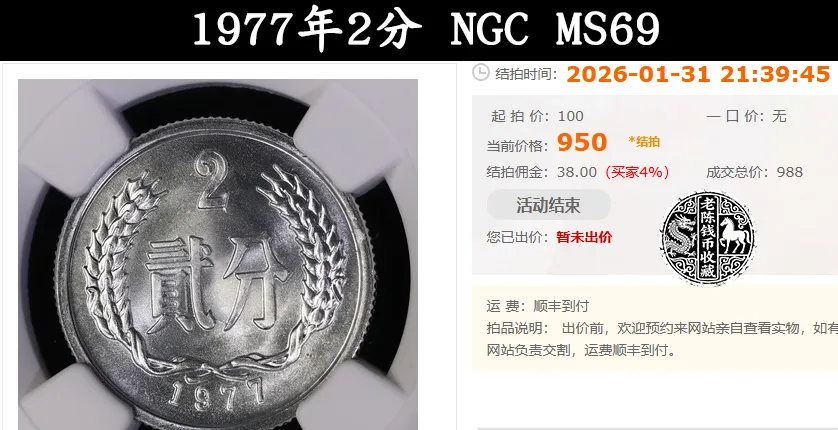Click the current price 950

(x=582, y=142)
